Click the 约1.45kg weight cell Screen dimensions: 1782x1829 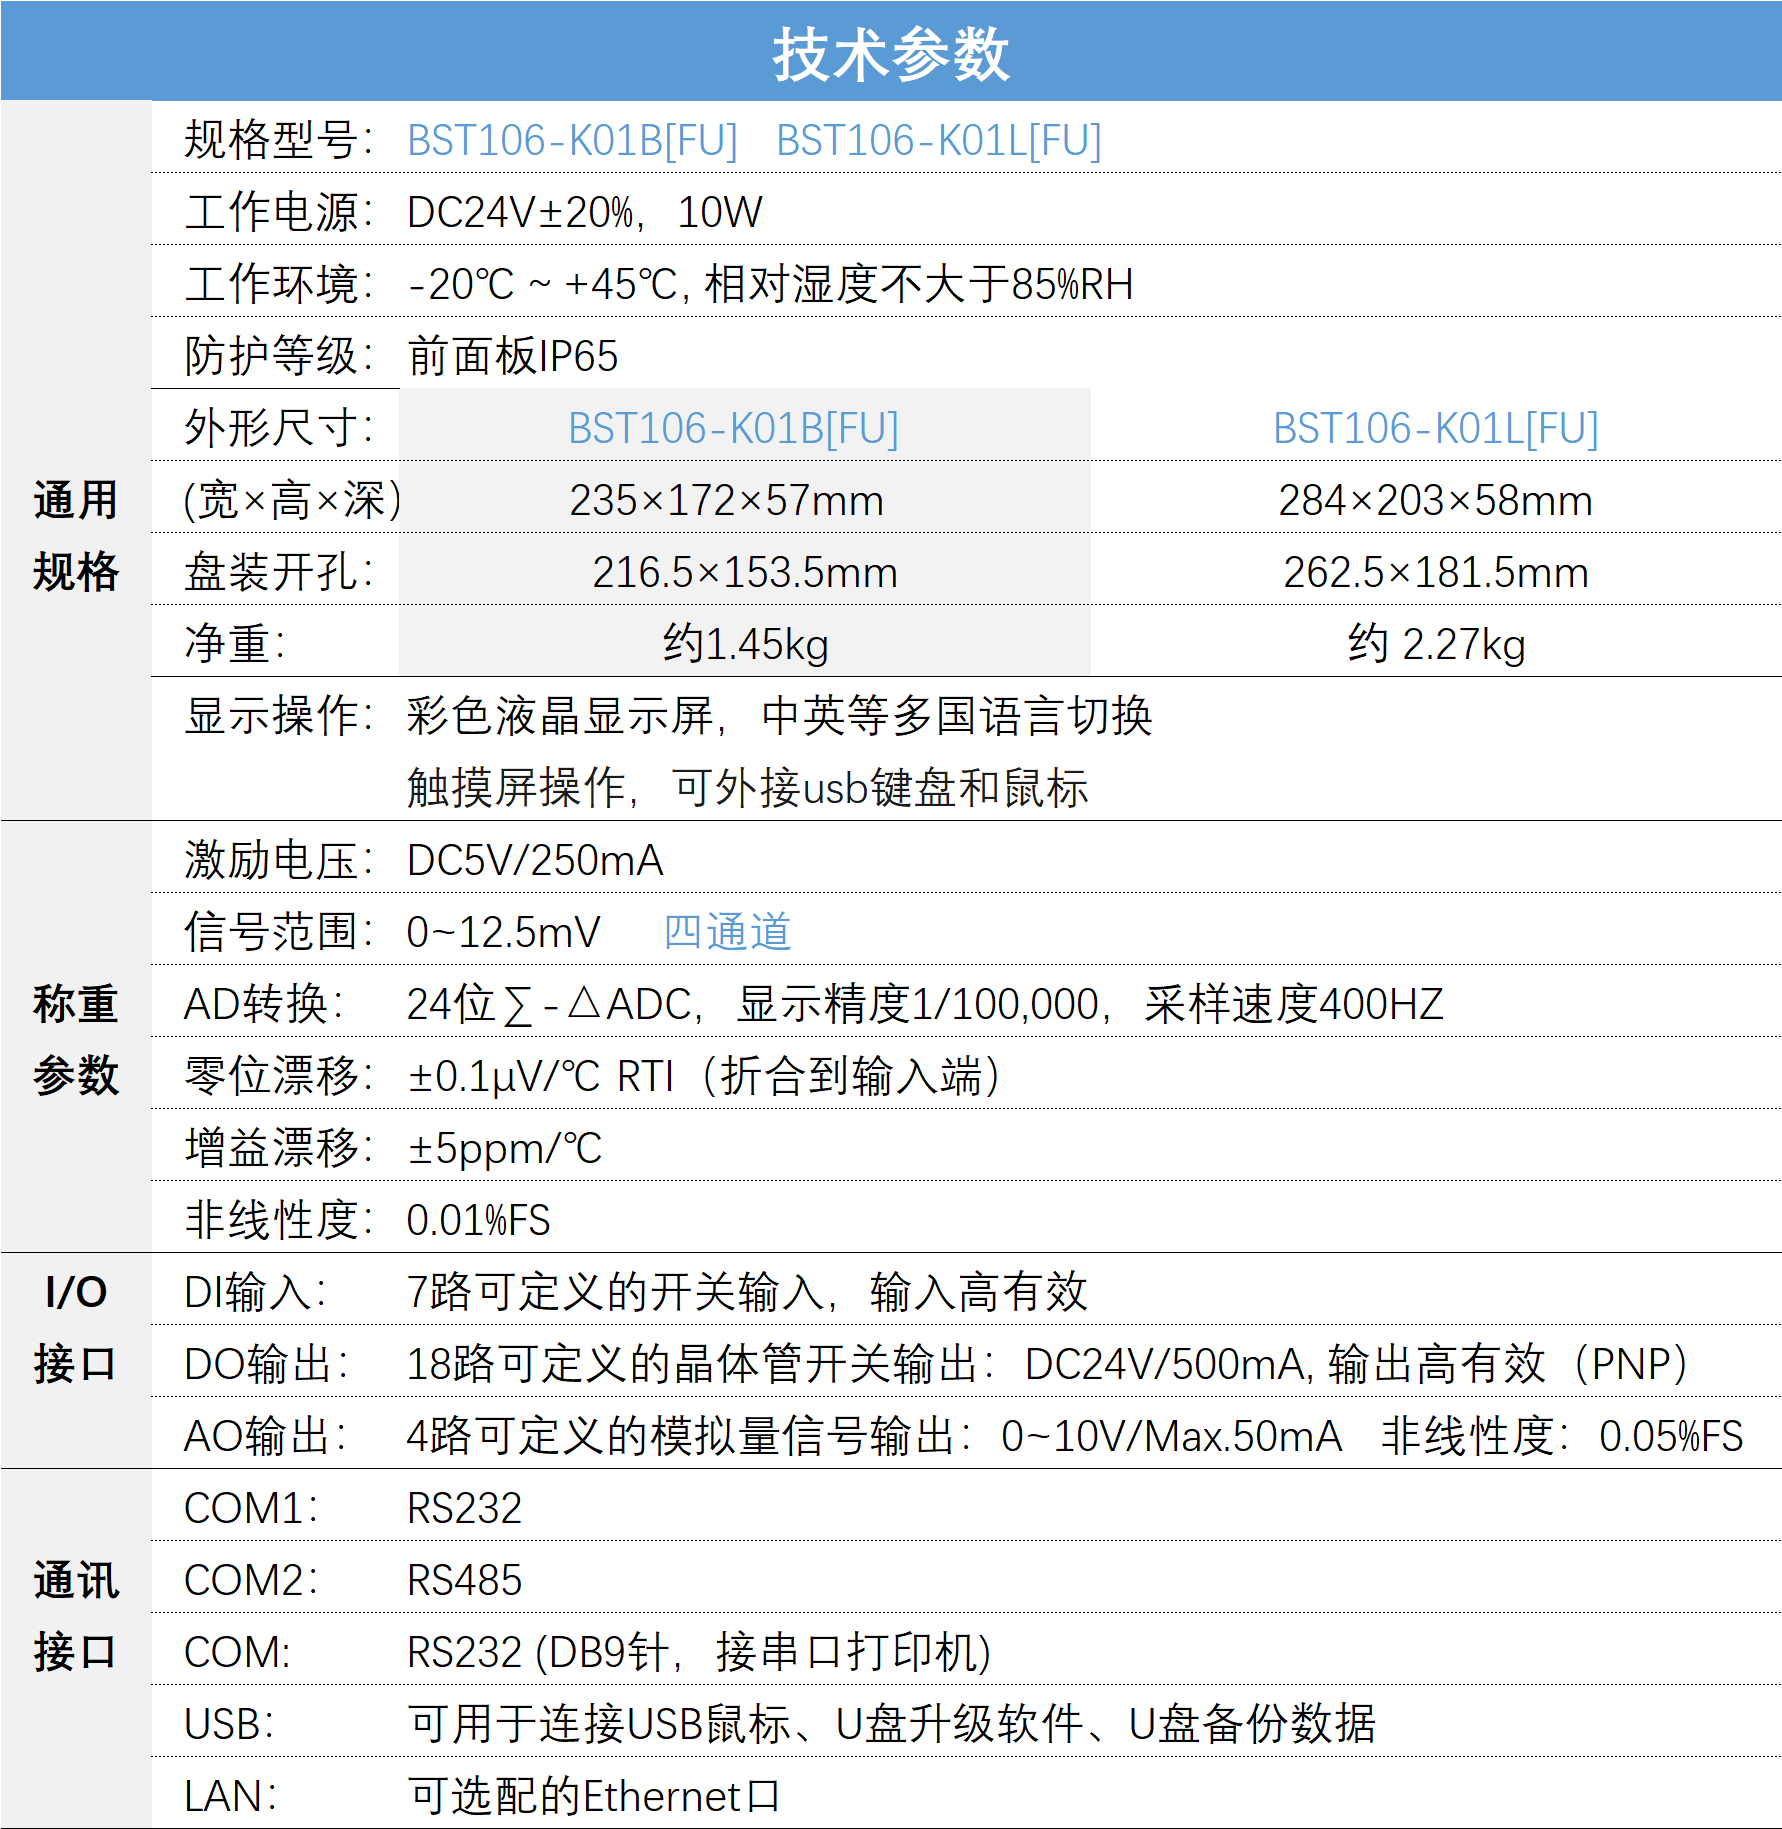746,644
